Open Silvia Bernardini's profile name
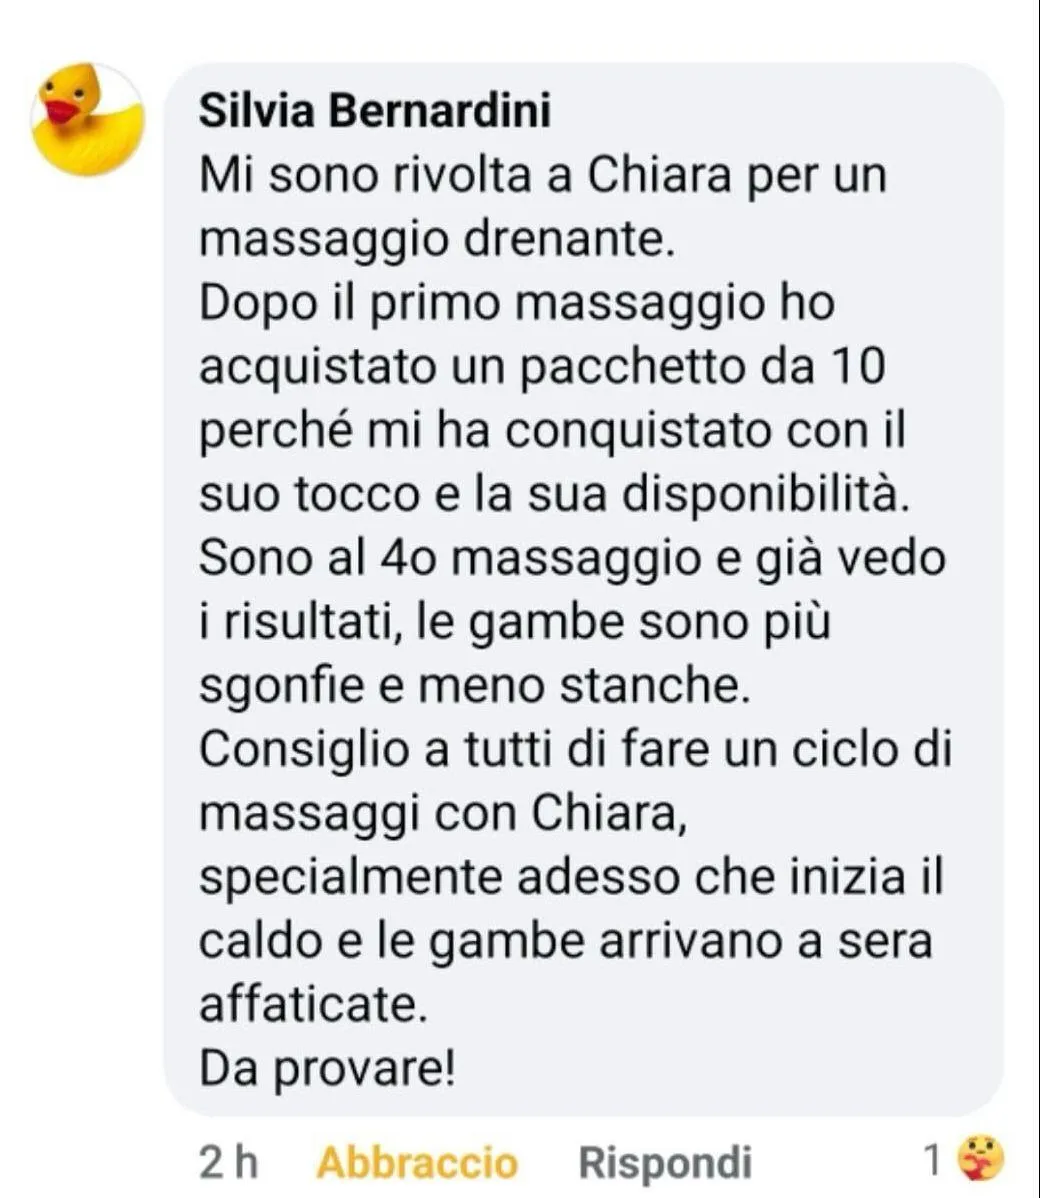 coord(375,112)
